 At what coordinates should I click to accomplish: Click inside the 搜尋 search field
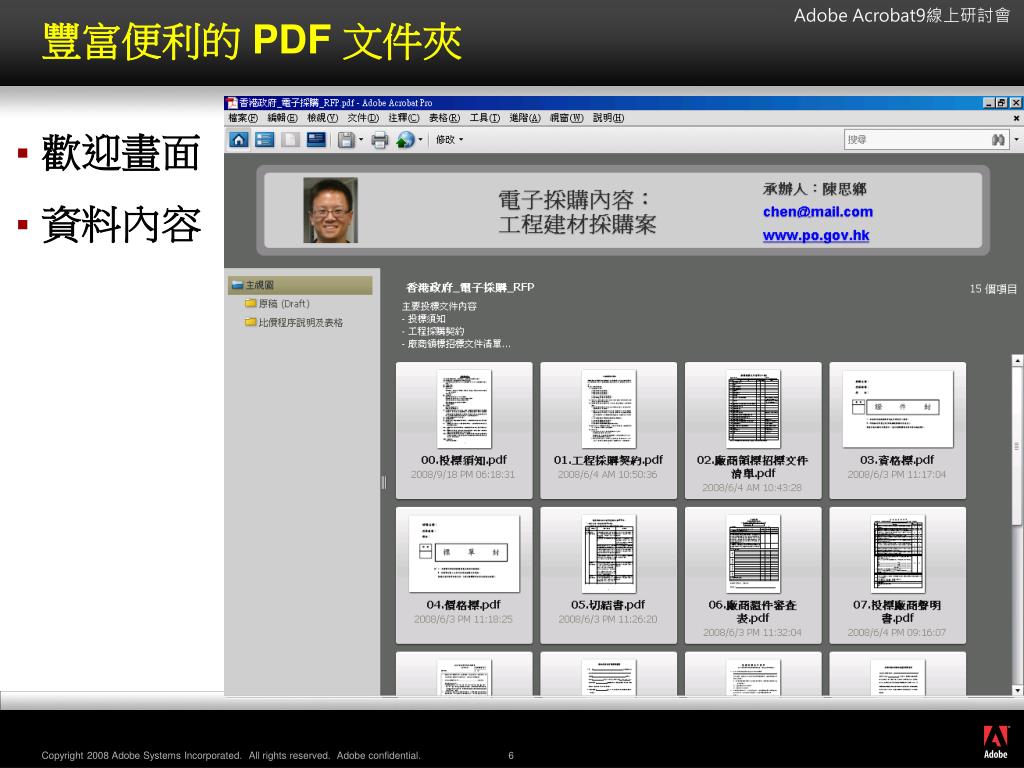(916, 139)
